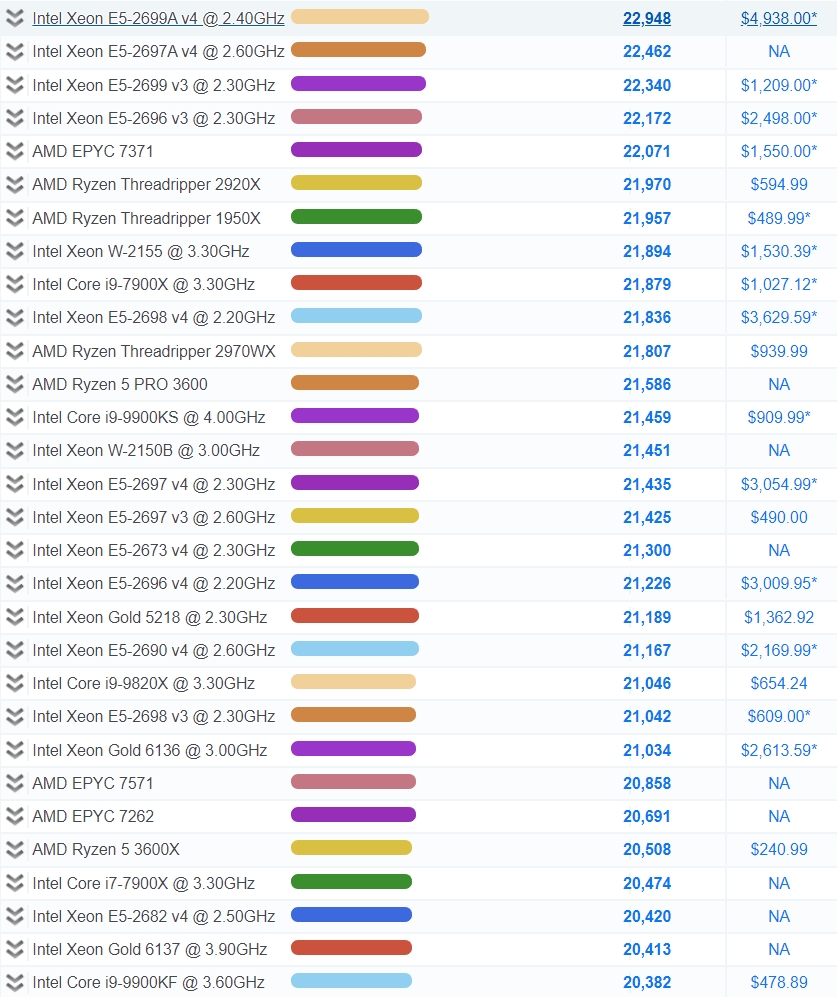837x997 pixels.
Task: Open the $3,629.59* price link
Action: (x=779, y=317)
